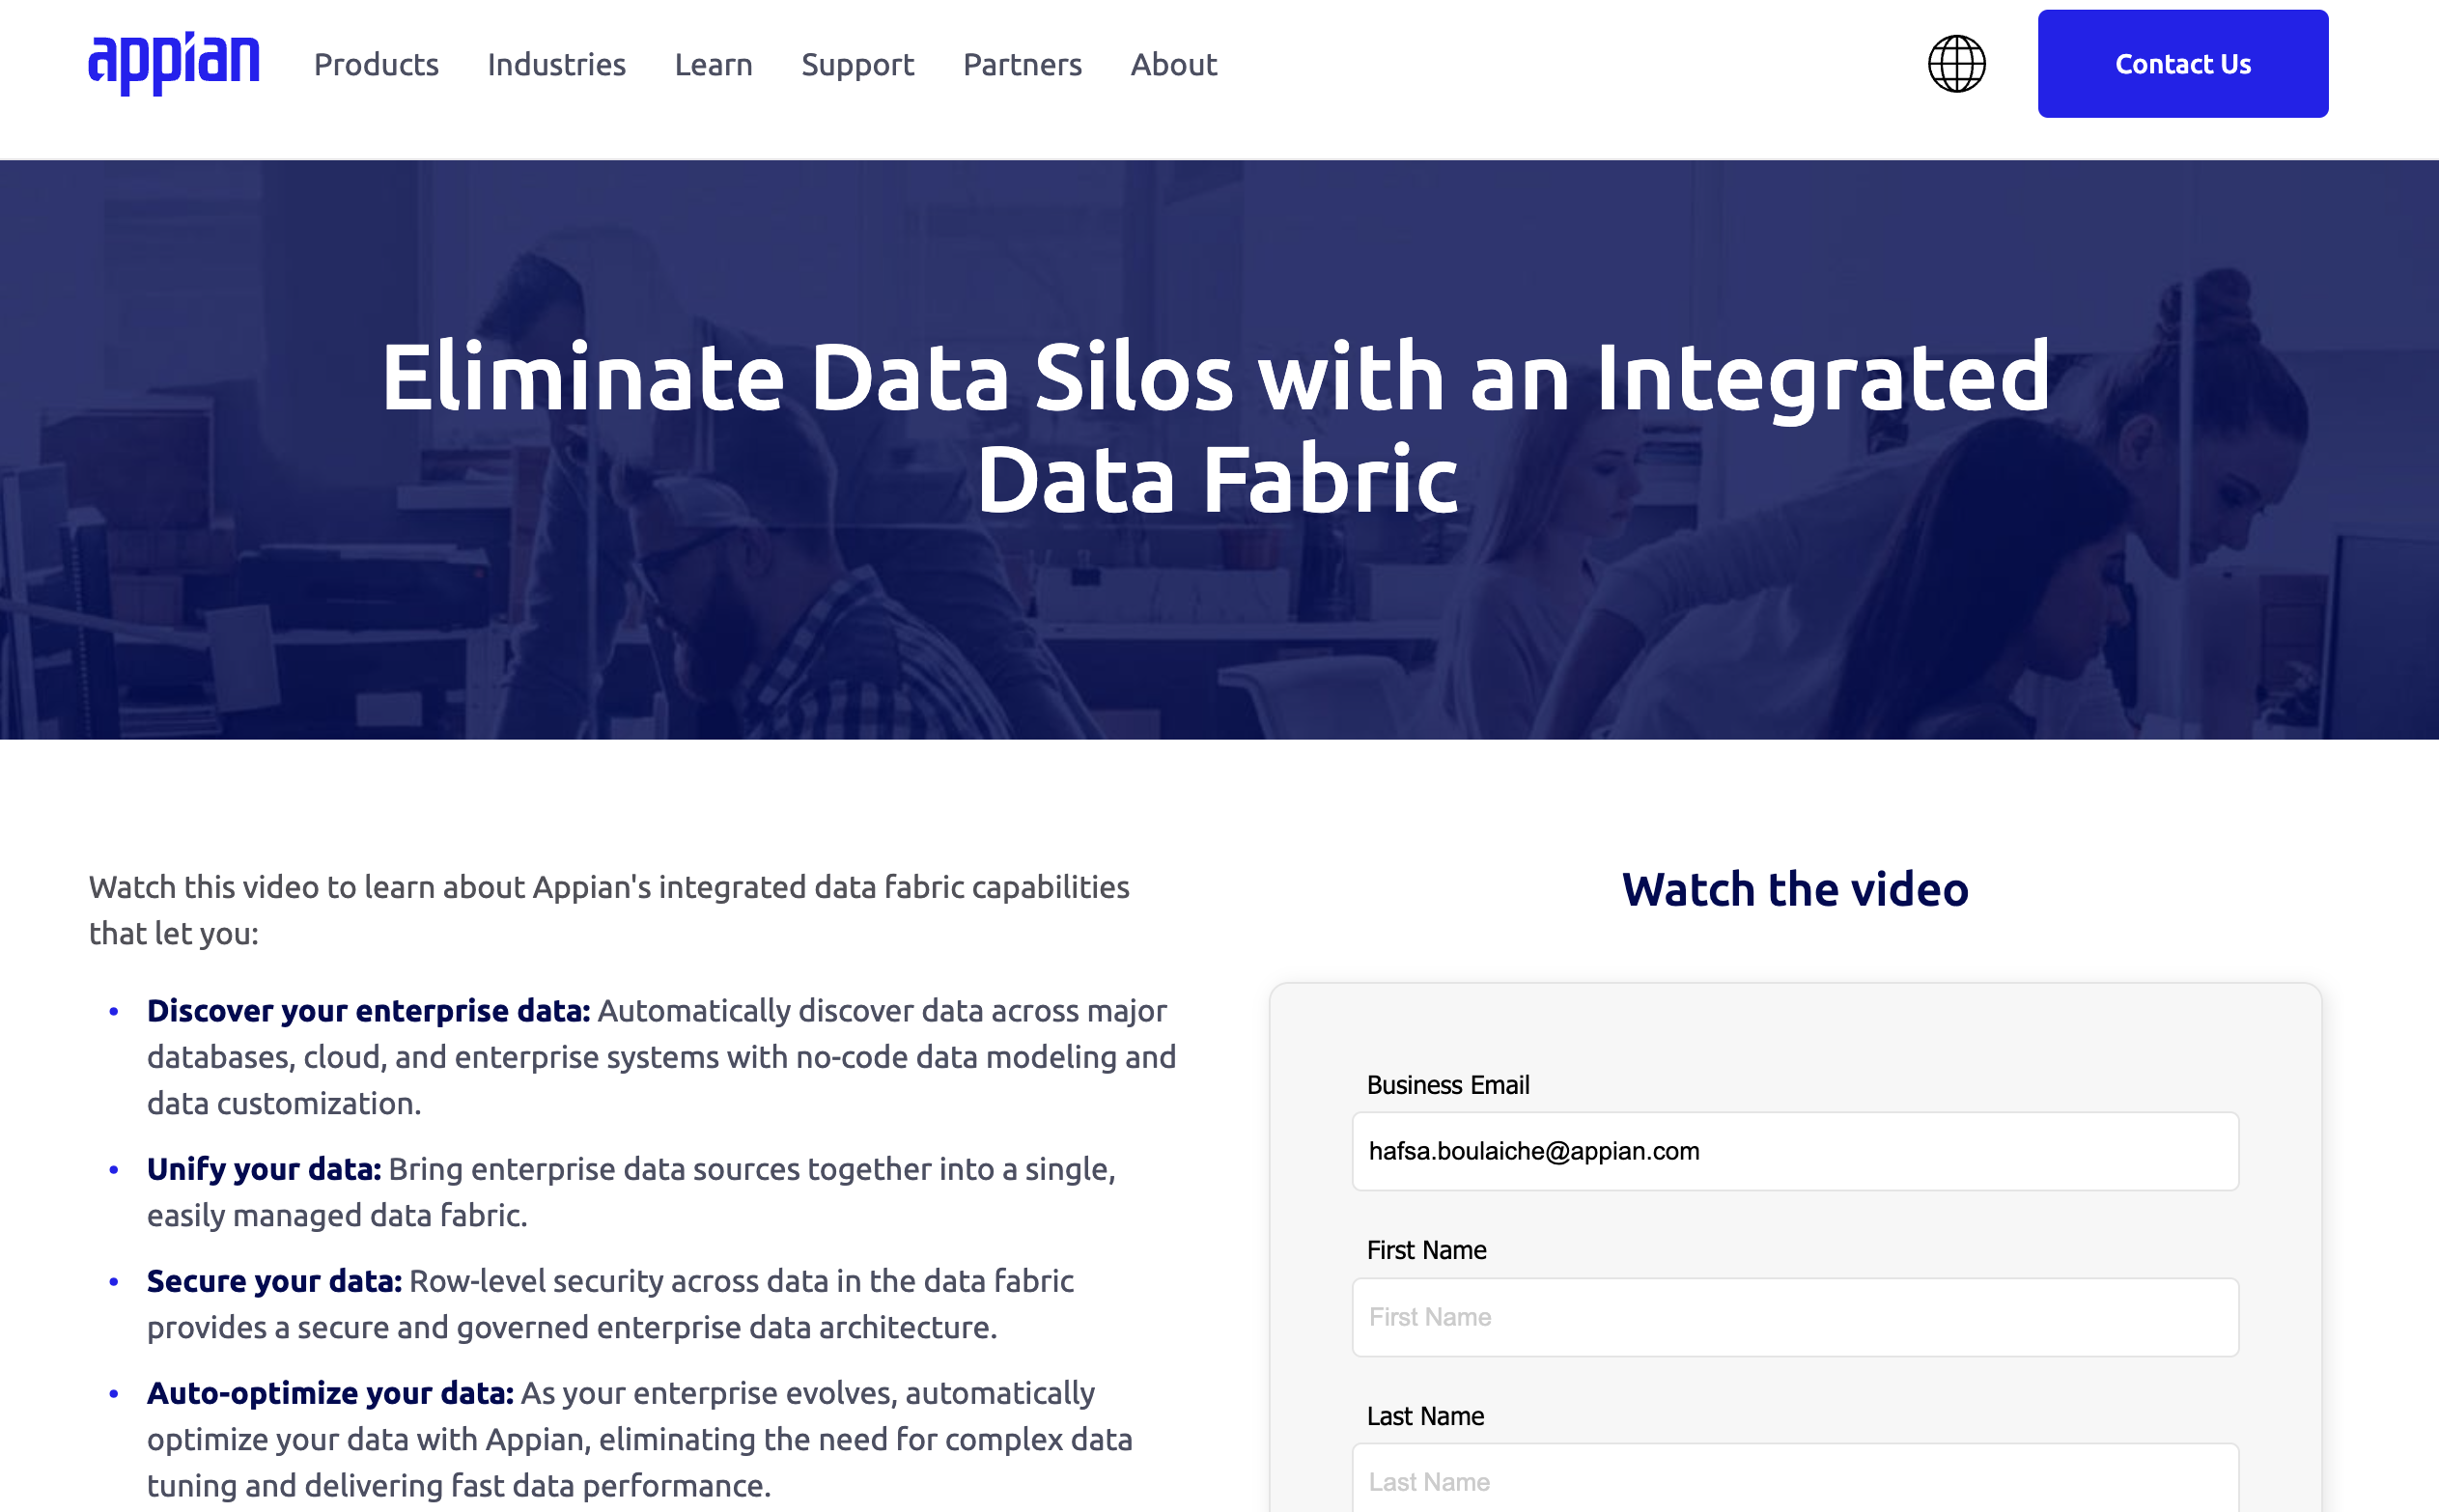The height and width of the screenshot is (1512, 2439).
Task: Select the Last Name input field
Action: (1795, 1480)
